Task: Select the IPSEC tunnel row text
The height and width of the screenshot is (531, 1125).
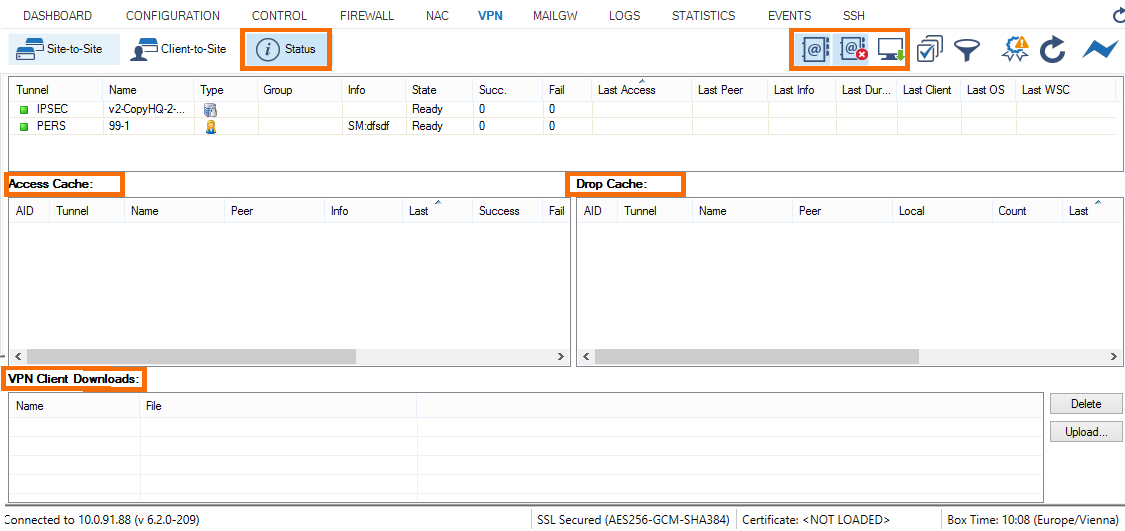Action: coord(52,110)
